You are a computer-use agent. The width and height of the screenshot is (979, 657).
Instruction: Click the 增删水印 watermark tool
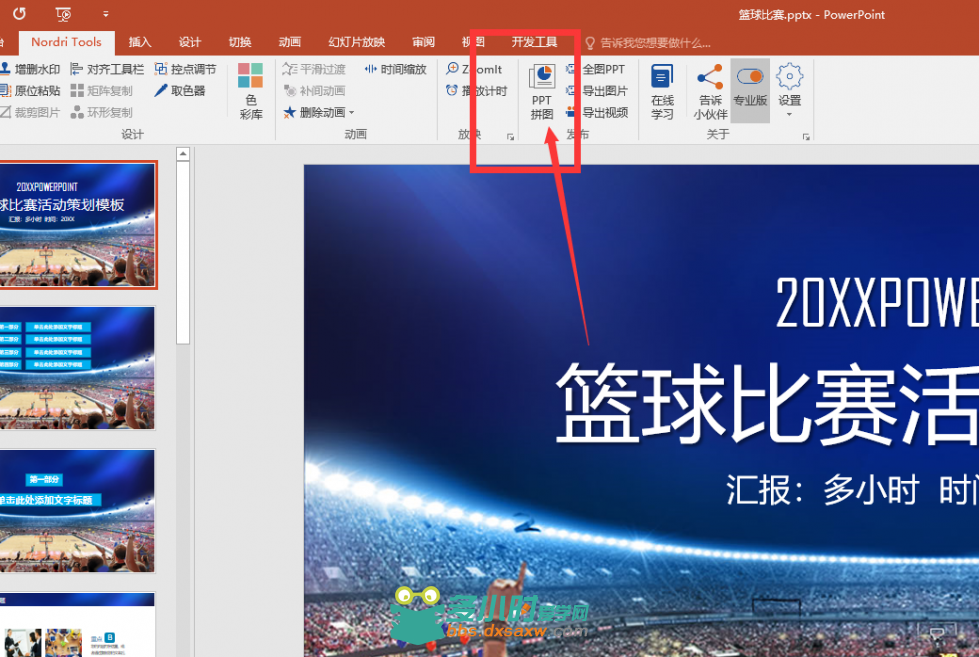30,69
